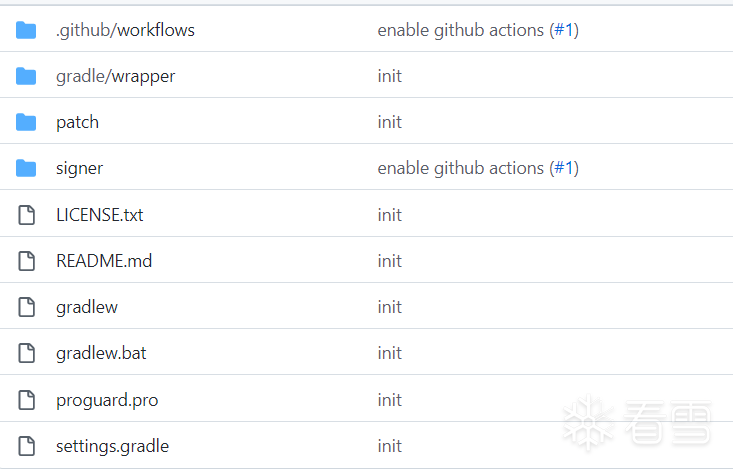Open pull request #1 in the .github/workflows row
This screenshot has width=733, height=475.
pyautogui.click(x=564, y=30)
